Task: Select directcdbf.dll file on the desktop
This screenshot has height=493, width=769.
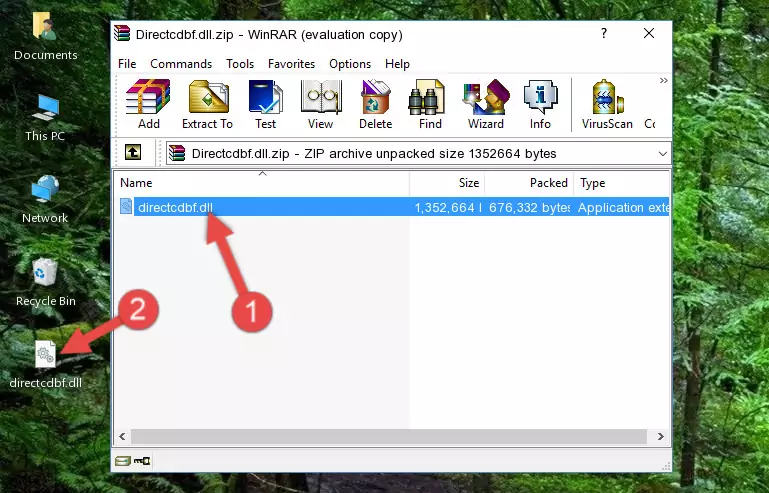Action: pos(46,364)
